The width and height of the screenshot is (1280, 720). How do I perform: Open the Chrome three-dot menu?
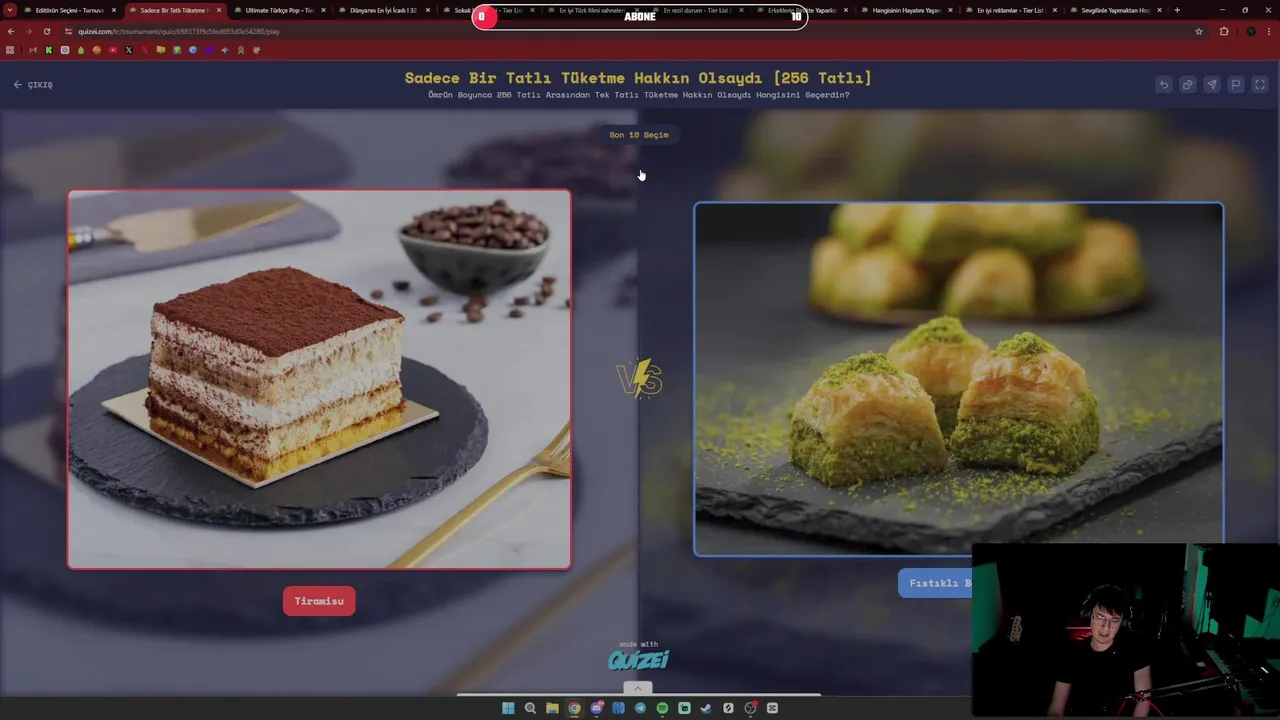point(1270,31)
